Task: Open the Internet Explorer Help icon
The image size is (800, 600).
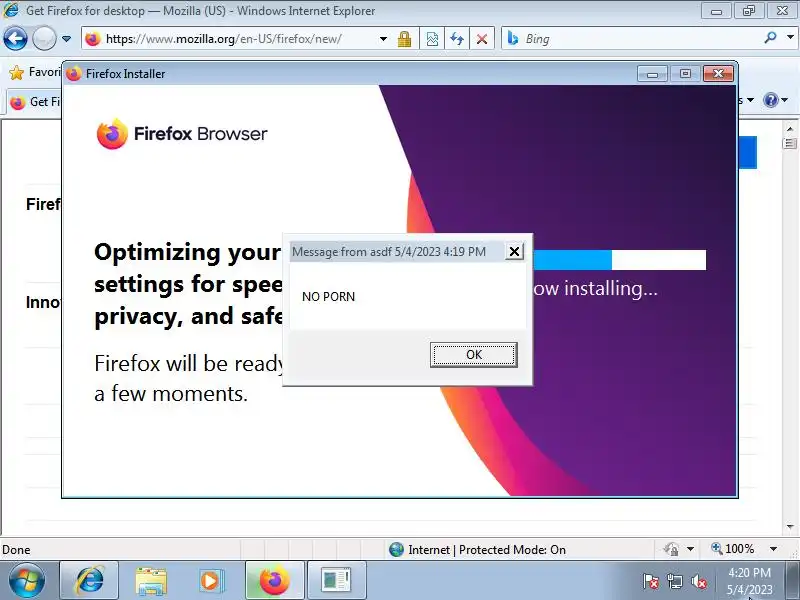Action: point(770,100)
